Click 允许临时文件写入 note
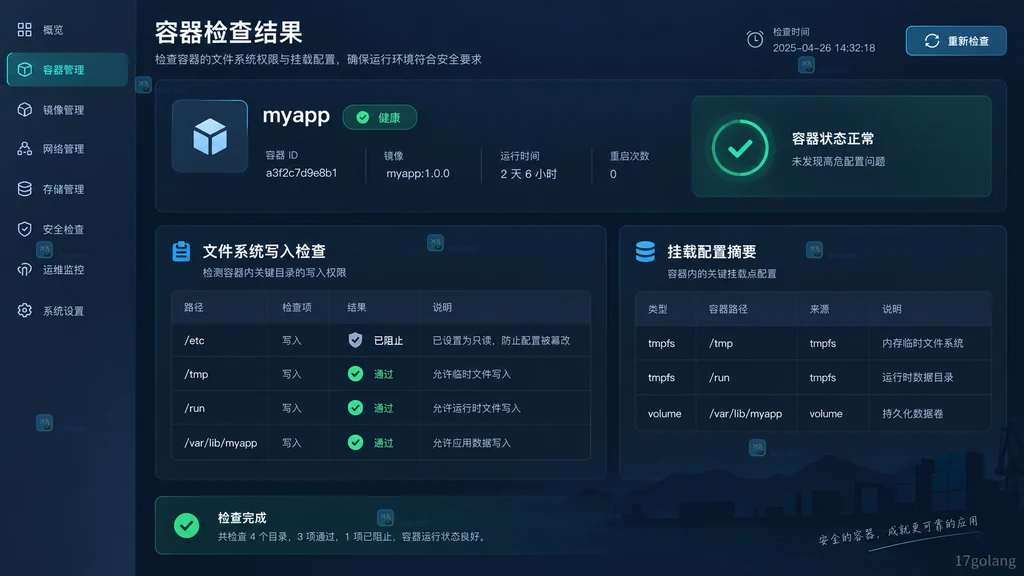 click(x=472, y=374)
